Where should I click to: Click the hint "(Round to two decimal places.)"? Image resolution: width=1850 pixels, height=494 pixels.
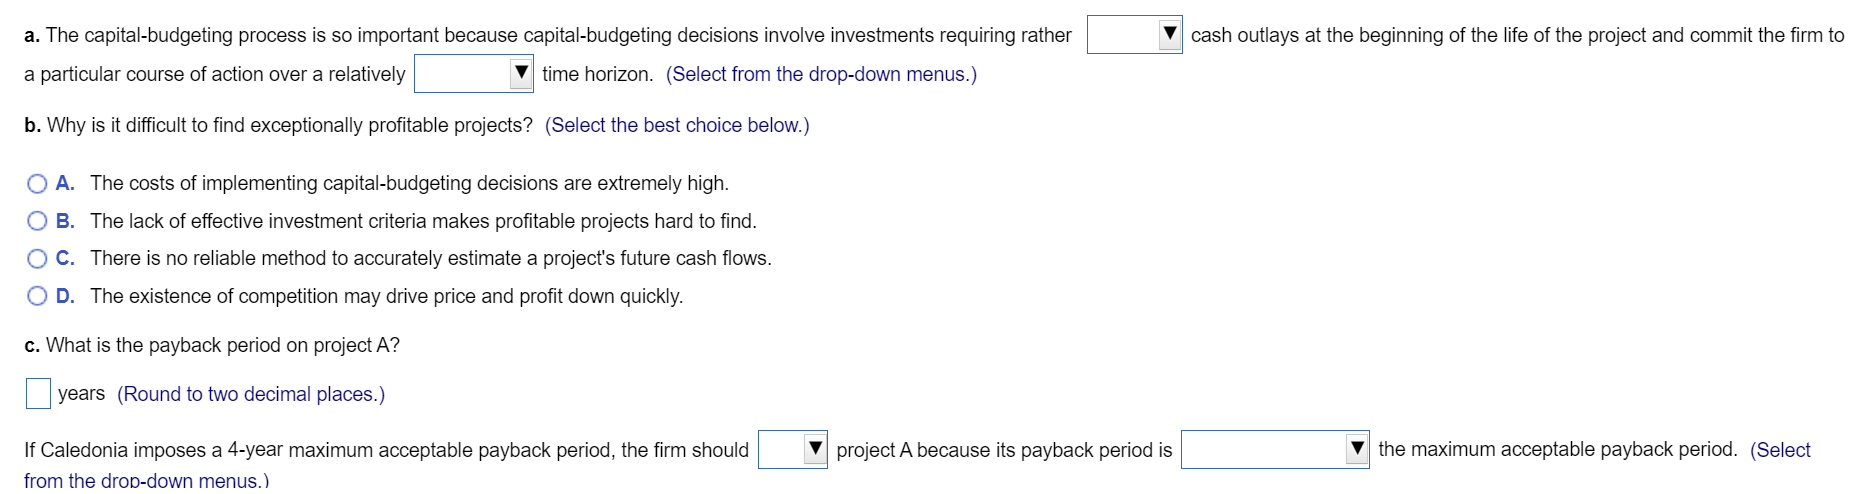click(251, 394)
